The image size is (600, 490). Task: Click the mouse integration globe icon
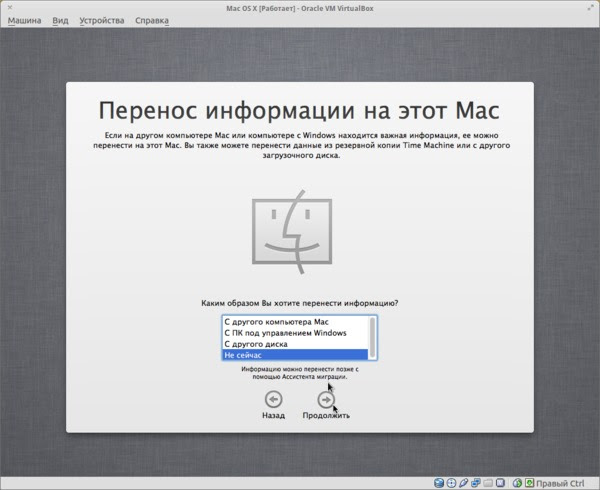pos(517,483)
